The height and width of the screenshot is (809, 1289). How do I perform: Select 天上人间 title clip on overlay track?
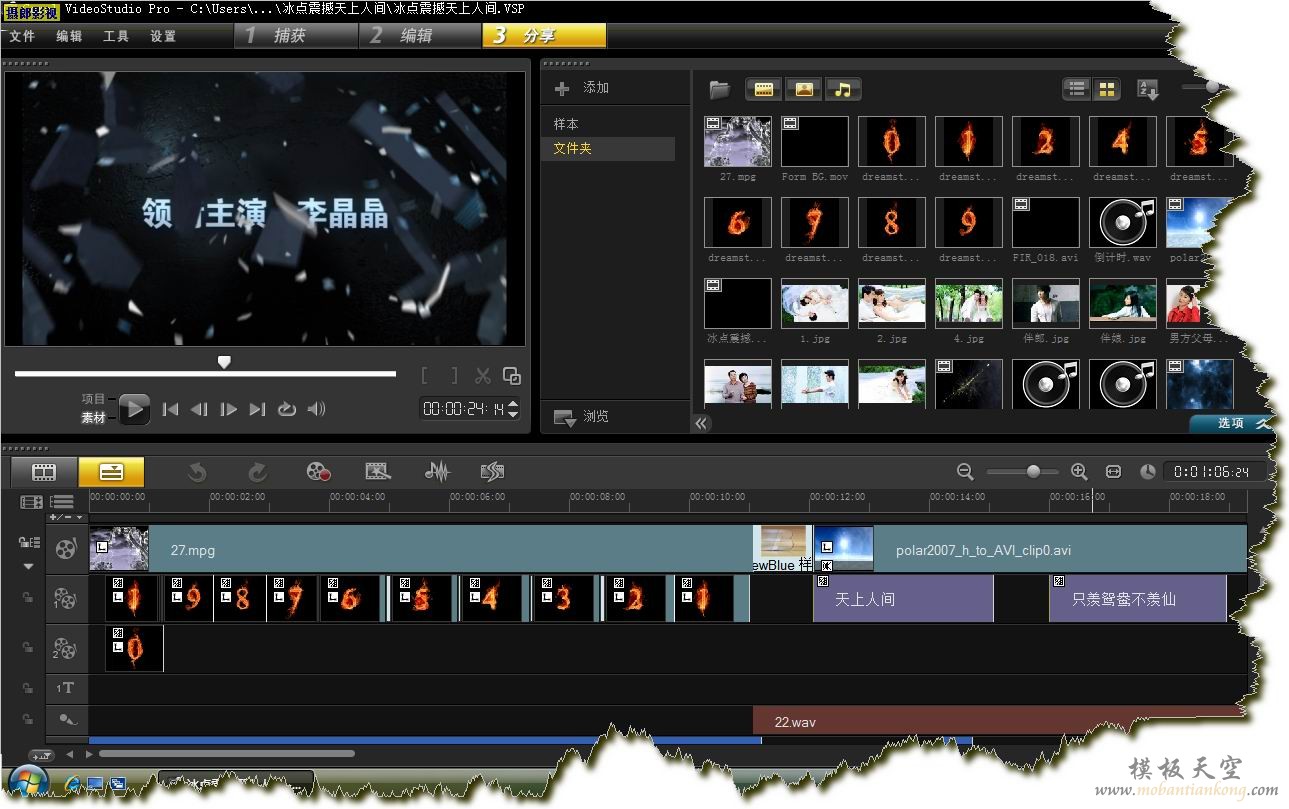[903, 599]
